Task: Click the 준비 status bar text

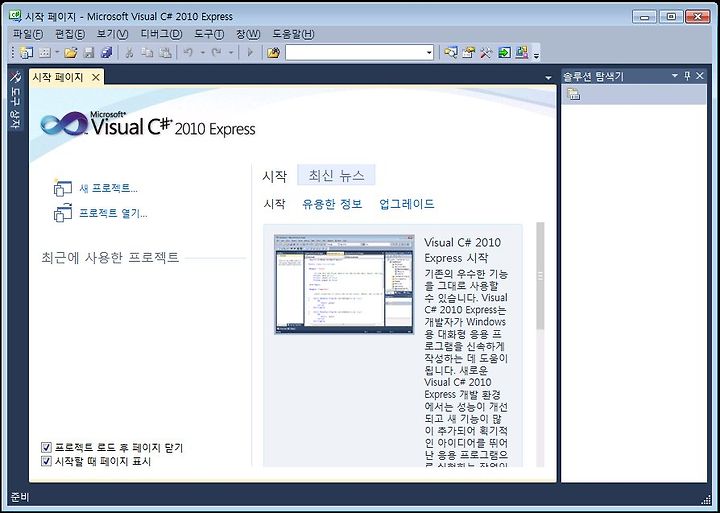Action: tap(20, 497)
